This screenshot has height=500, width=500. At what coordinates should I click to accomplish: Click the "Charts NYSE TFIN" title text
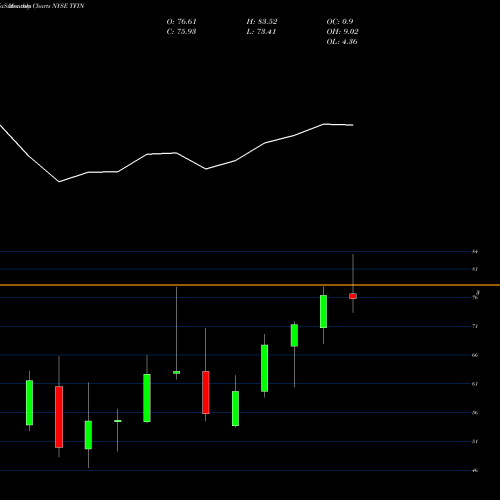(x=58, y=6)
